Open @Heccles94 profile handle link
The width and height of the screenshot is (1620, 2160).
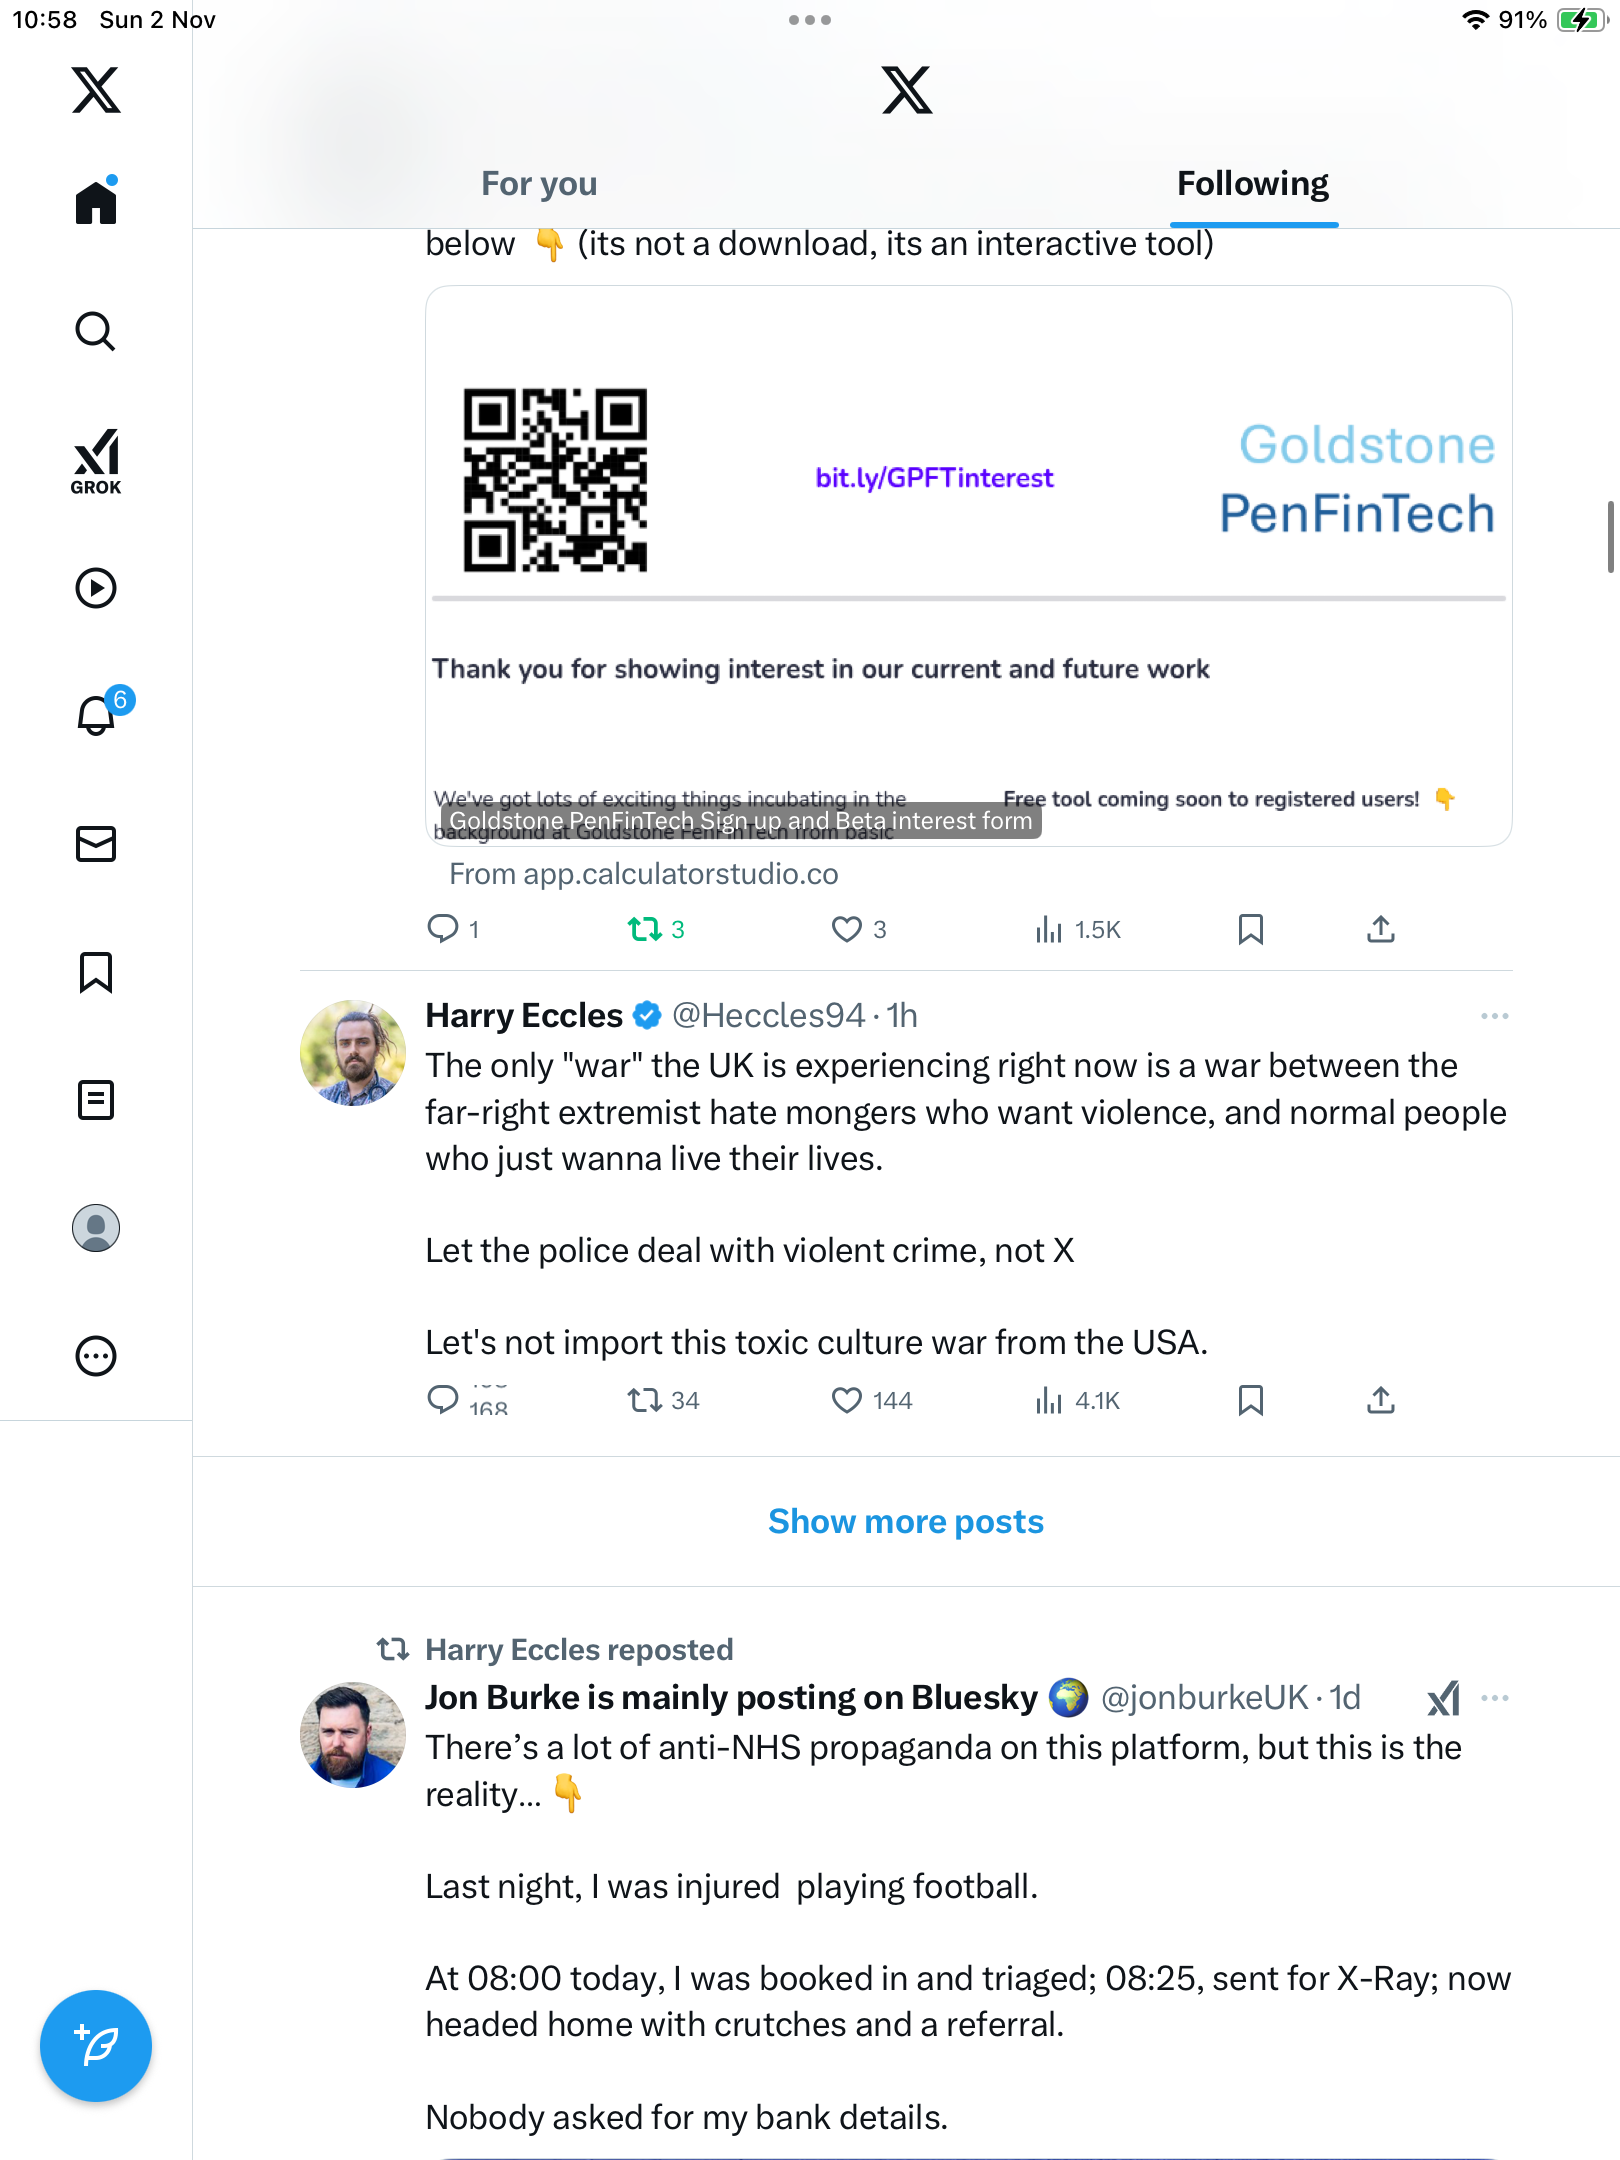[x=768, y=1016]
